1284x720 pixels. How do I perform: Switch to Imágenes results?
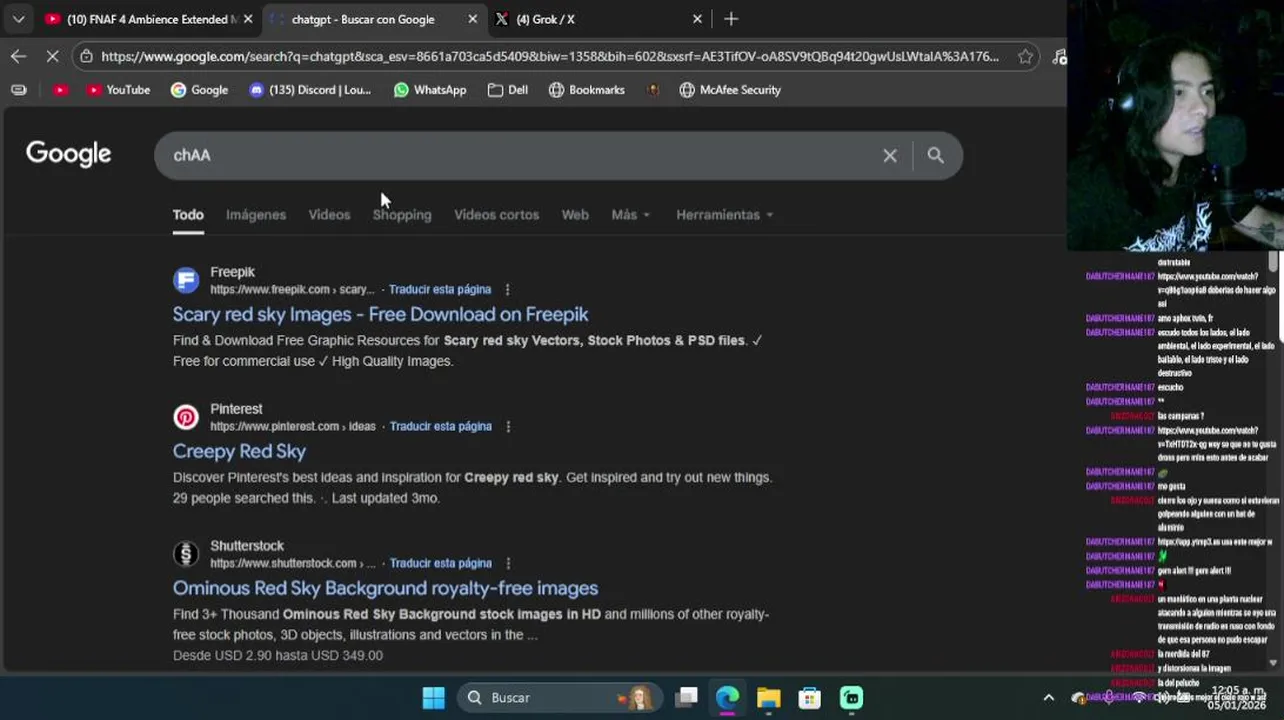(x=256, y=215)
